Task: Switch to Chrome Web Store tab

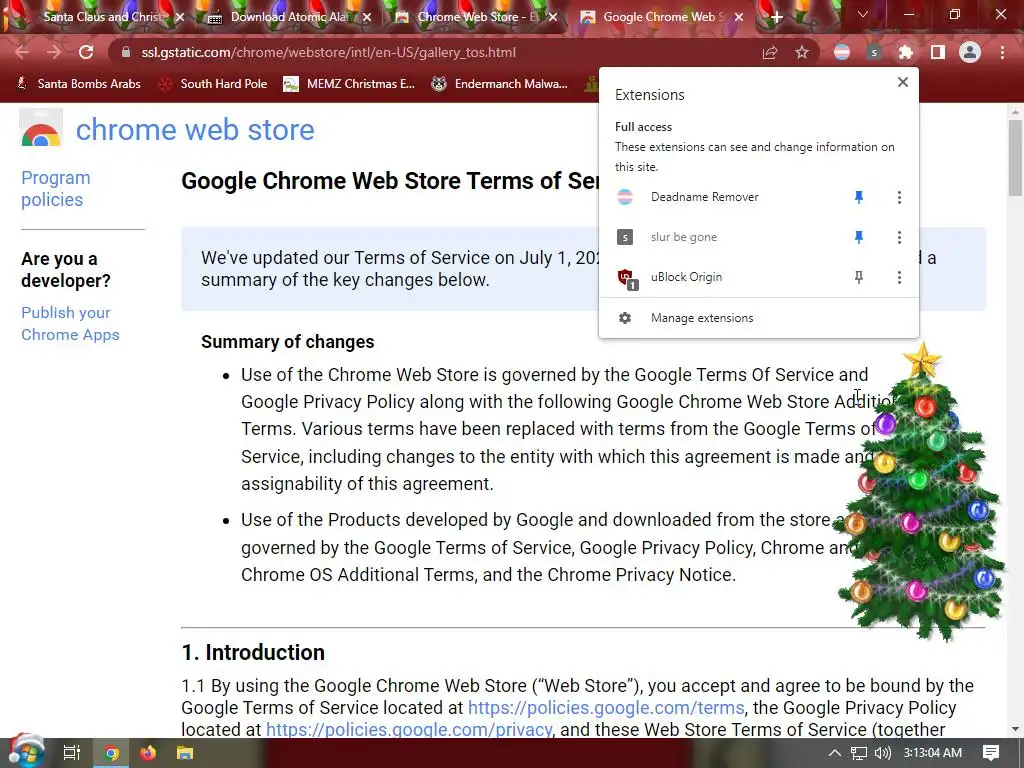Action: 475,17
